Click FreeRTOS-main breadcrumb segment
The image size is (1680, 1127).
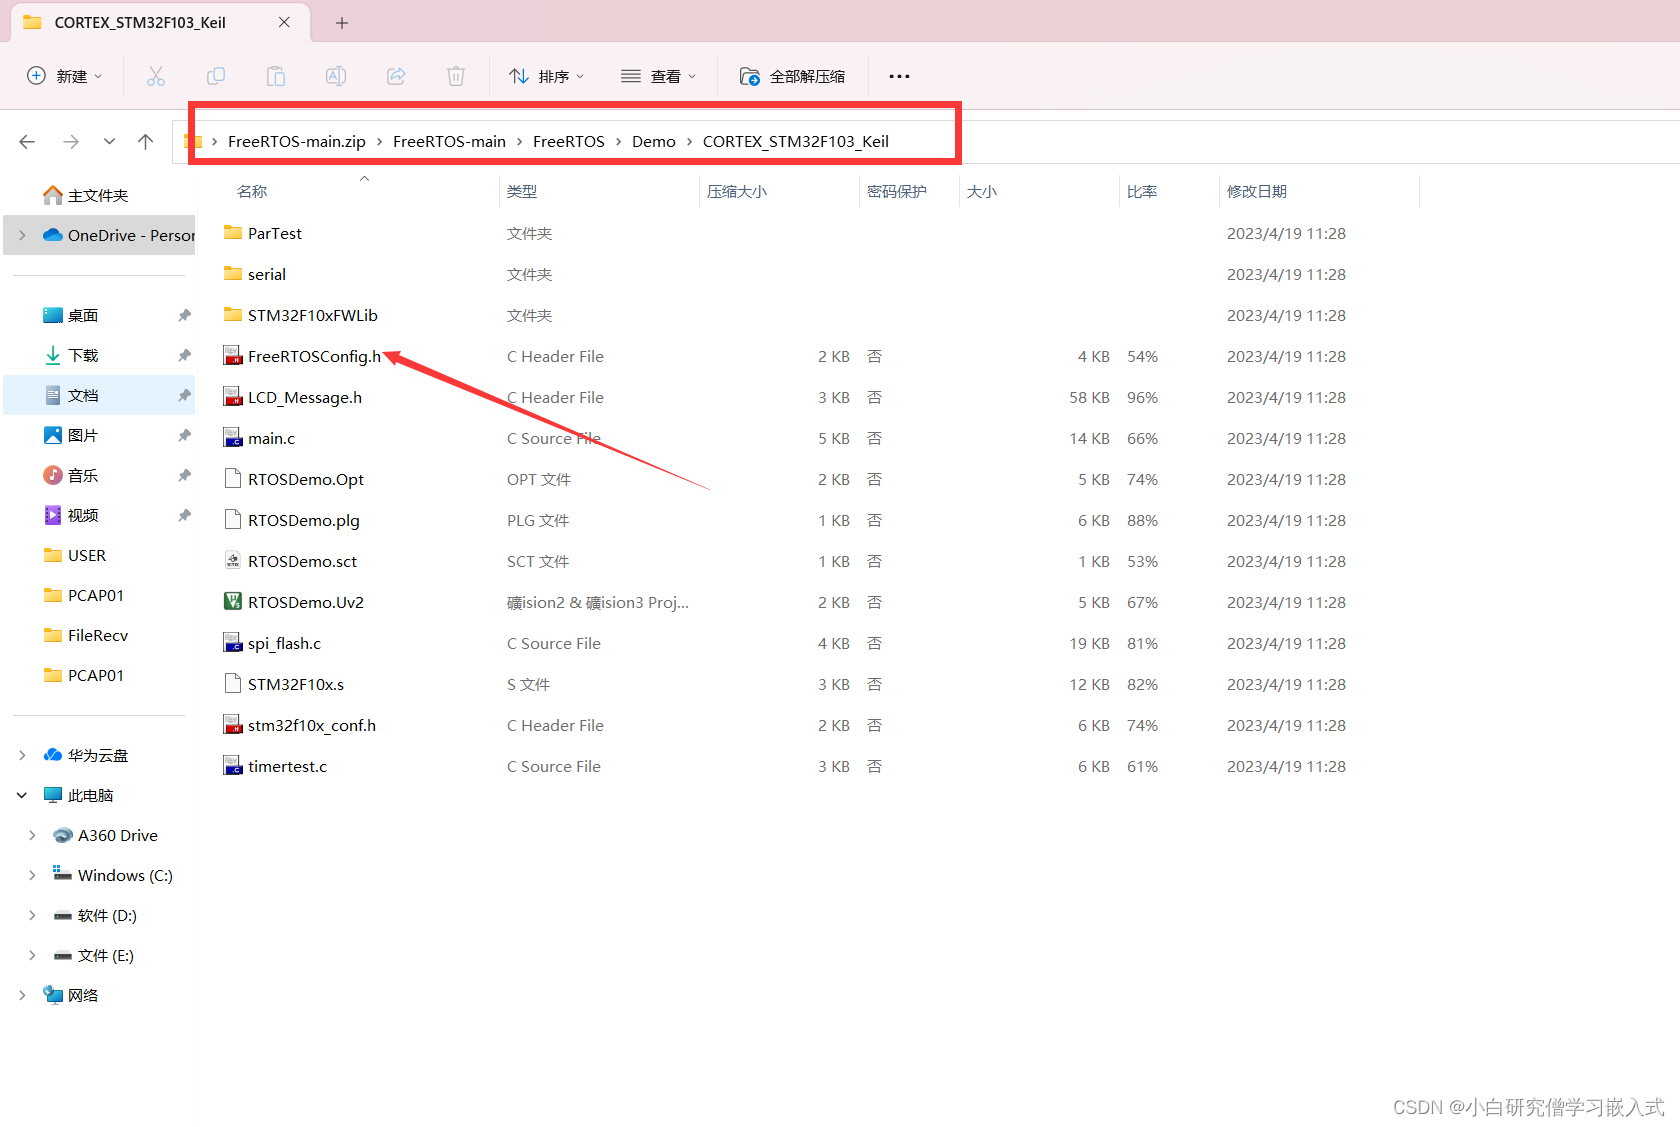pyautogui.click(x=449, y=142)
